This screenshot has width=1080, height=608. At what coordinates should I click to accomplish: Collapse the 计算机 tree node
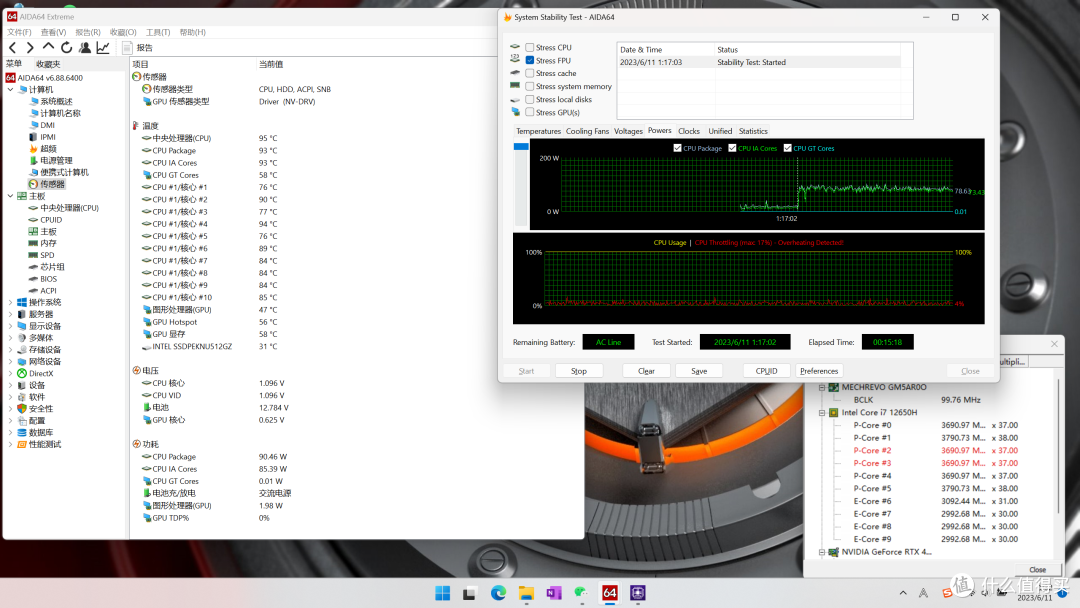(11, 90)
